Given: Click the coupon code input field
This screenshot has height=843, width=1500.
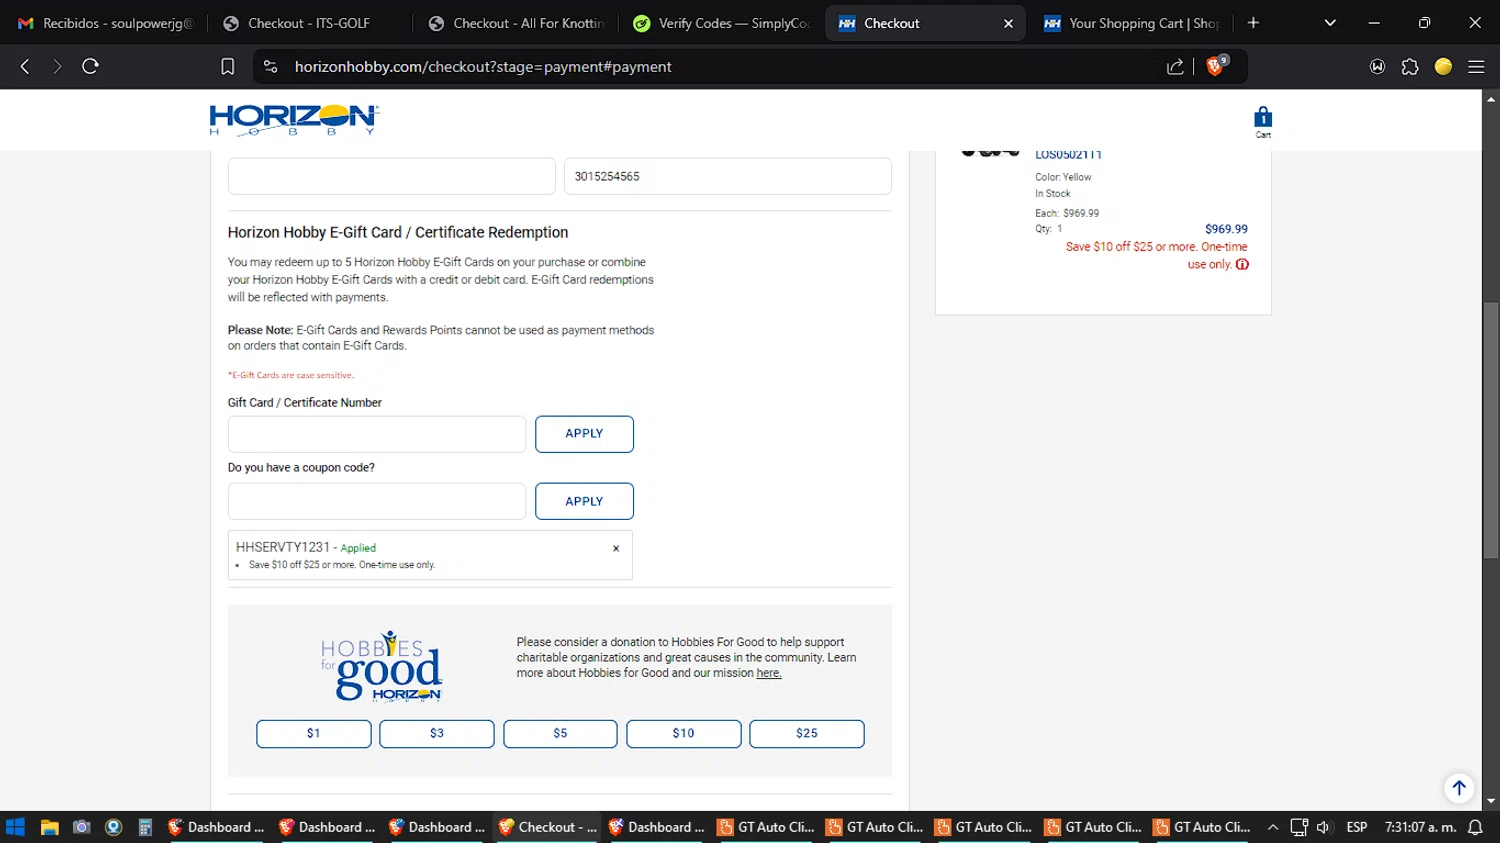Looking at the screenshot, I should tap(377, 501).
